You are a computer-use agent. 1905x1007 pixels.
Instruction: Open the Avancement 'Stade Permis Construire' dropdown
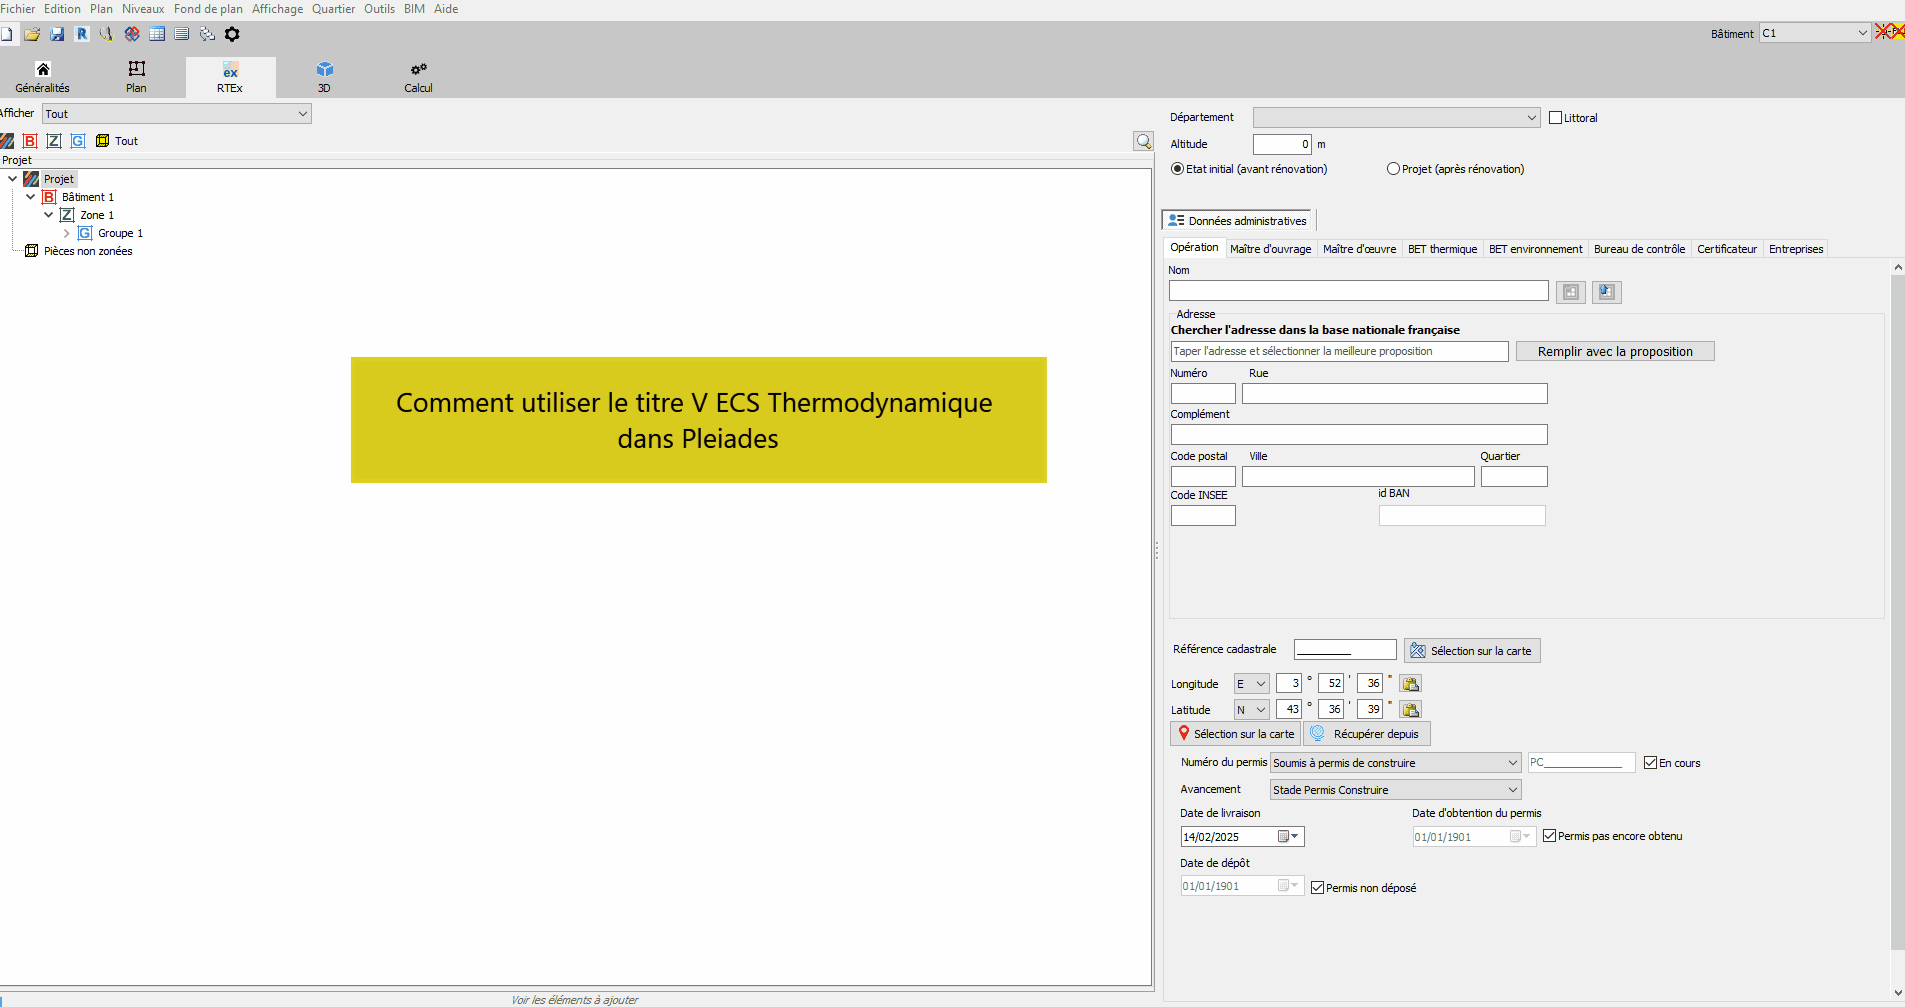[1395, 790]
